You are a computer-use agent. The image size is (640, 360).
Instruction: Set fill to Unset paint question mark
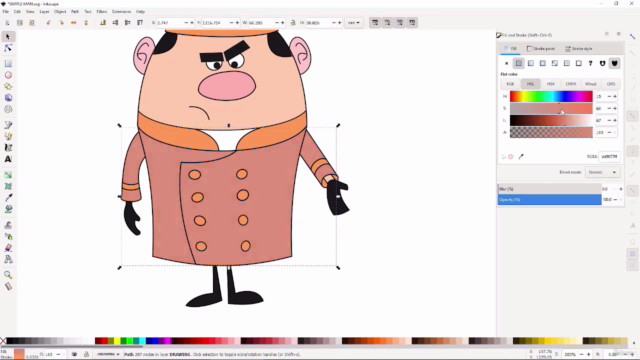(590, 63)
